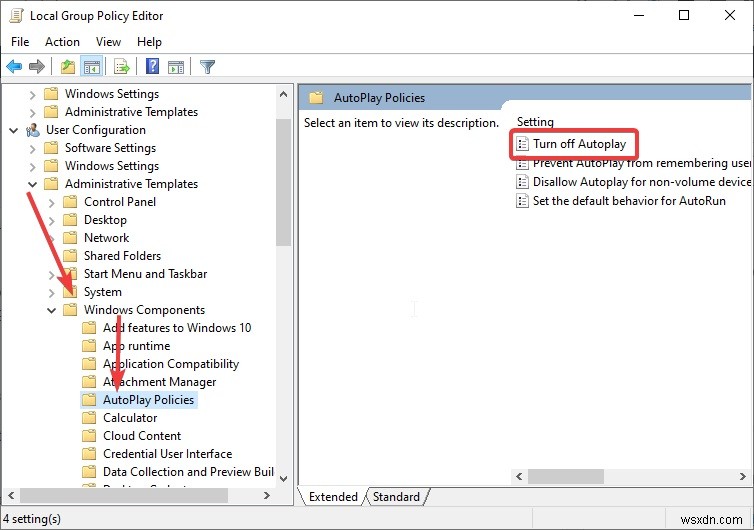The image size is (754, 530).
Task: Select the Network tree item
Action: pos(106,238)
